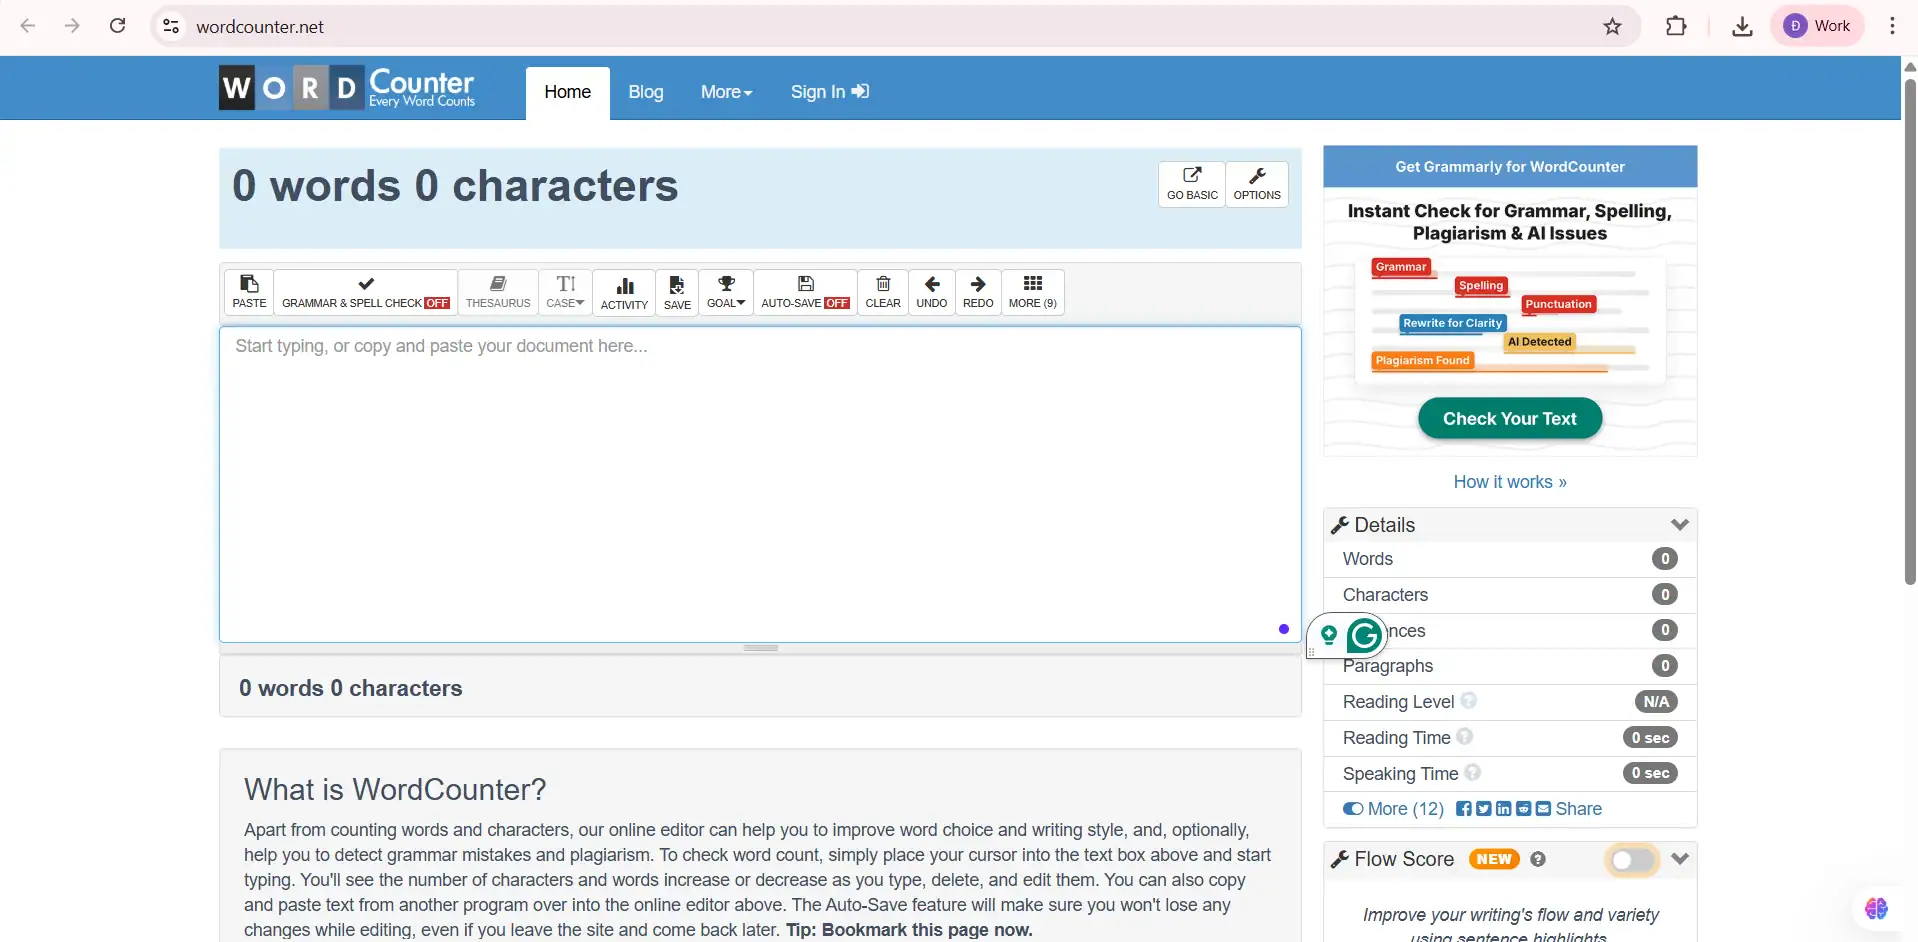
Task: Expand the More (9) tools menu
Action: (1032, 291)
